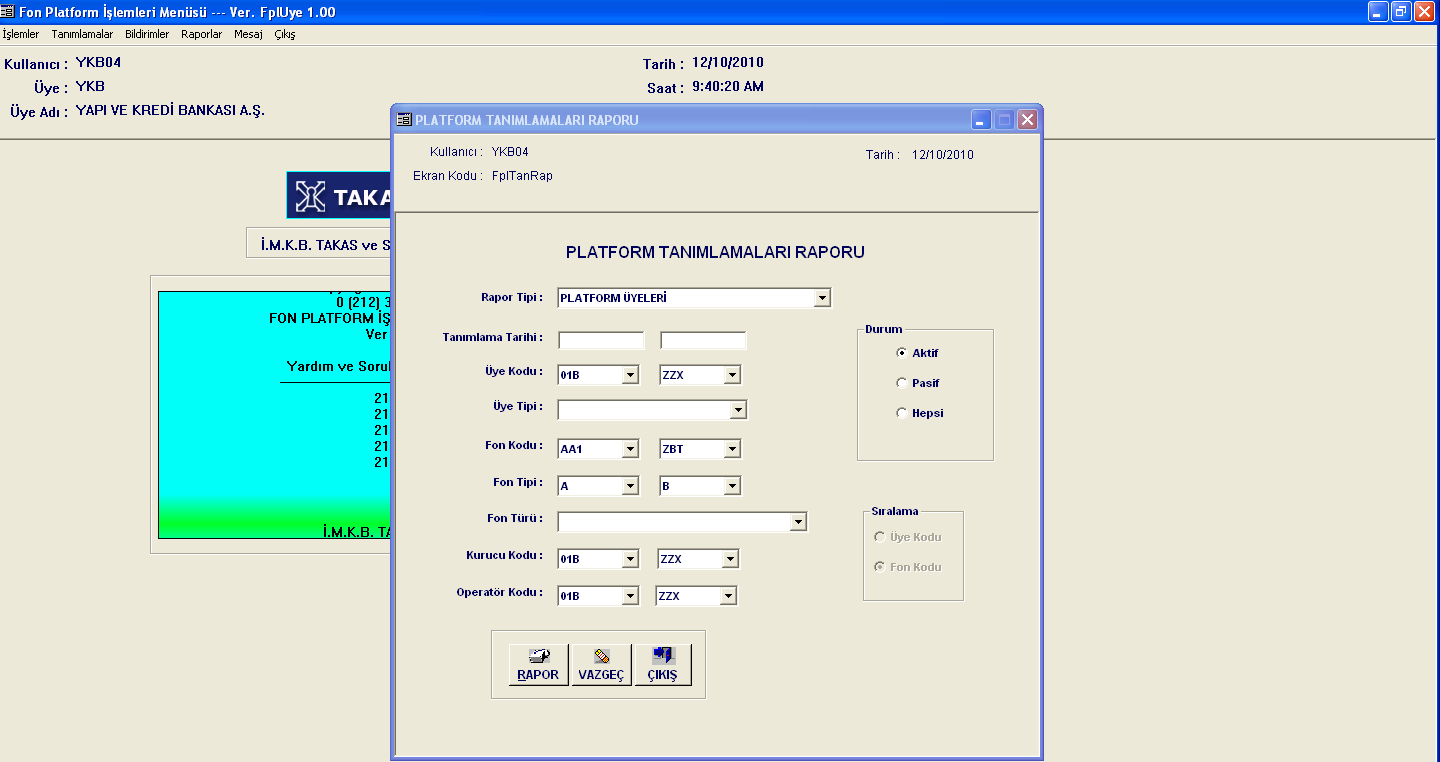
Task: Open Fon Kodu end dropdown showing ZBT
Action: [732, 450]
